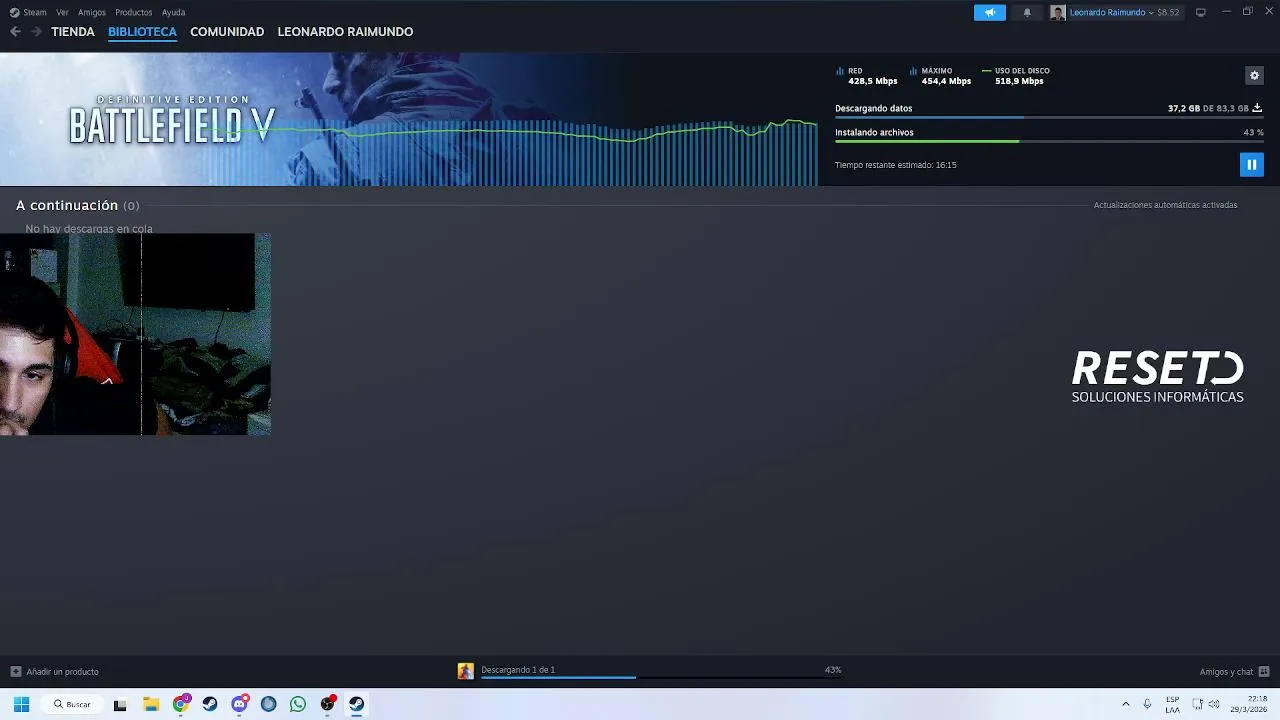Click 'Añadir un producto' button
The height and width of the screenshot is (720, 1280).
pyautogui.click(x=55, y=672)
